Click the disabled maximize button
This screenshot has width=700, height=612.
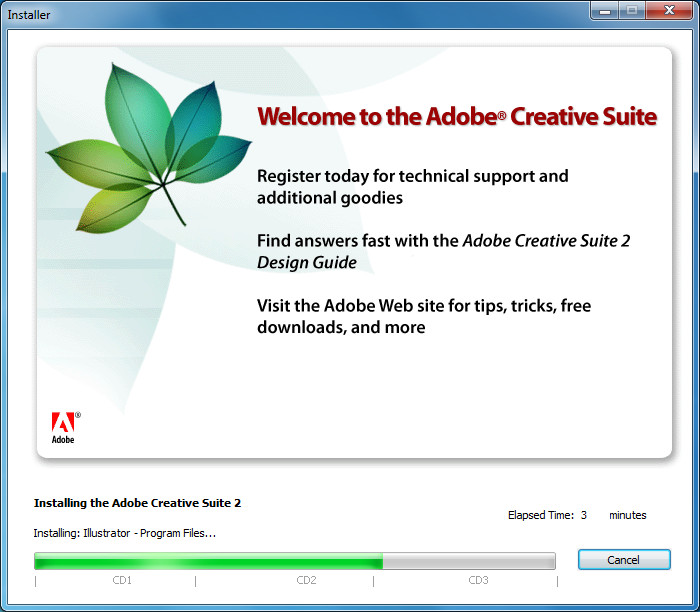(x=632, y=10)
